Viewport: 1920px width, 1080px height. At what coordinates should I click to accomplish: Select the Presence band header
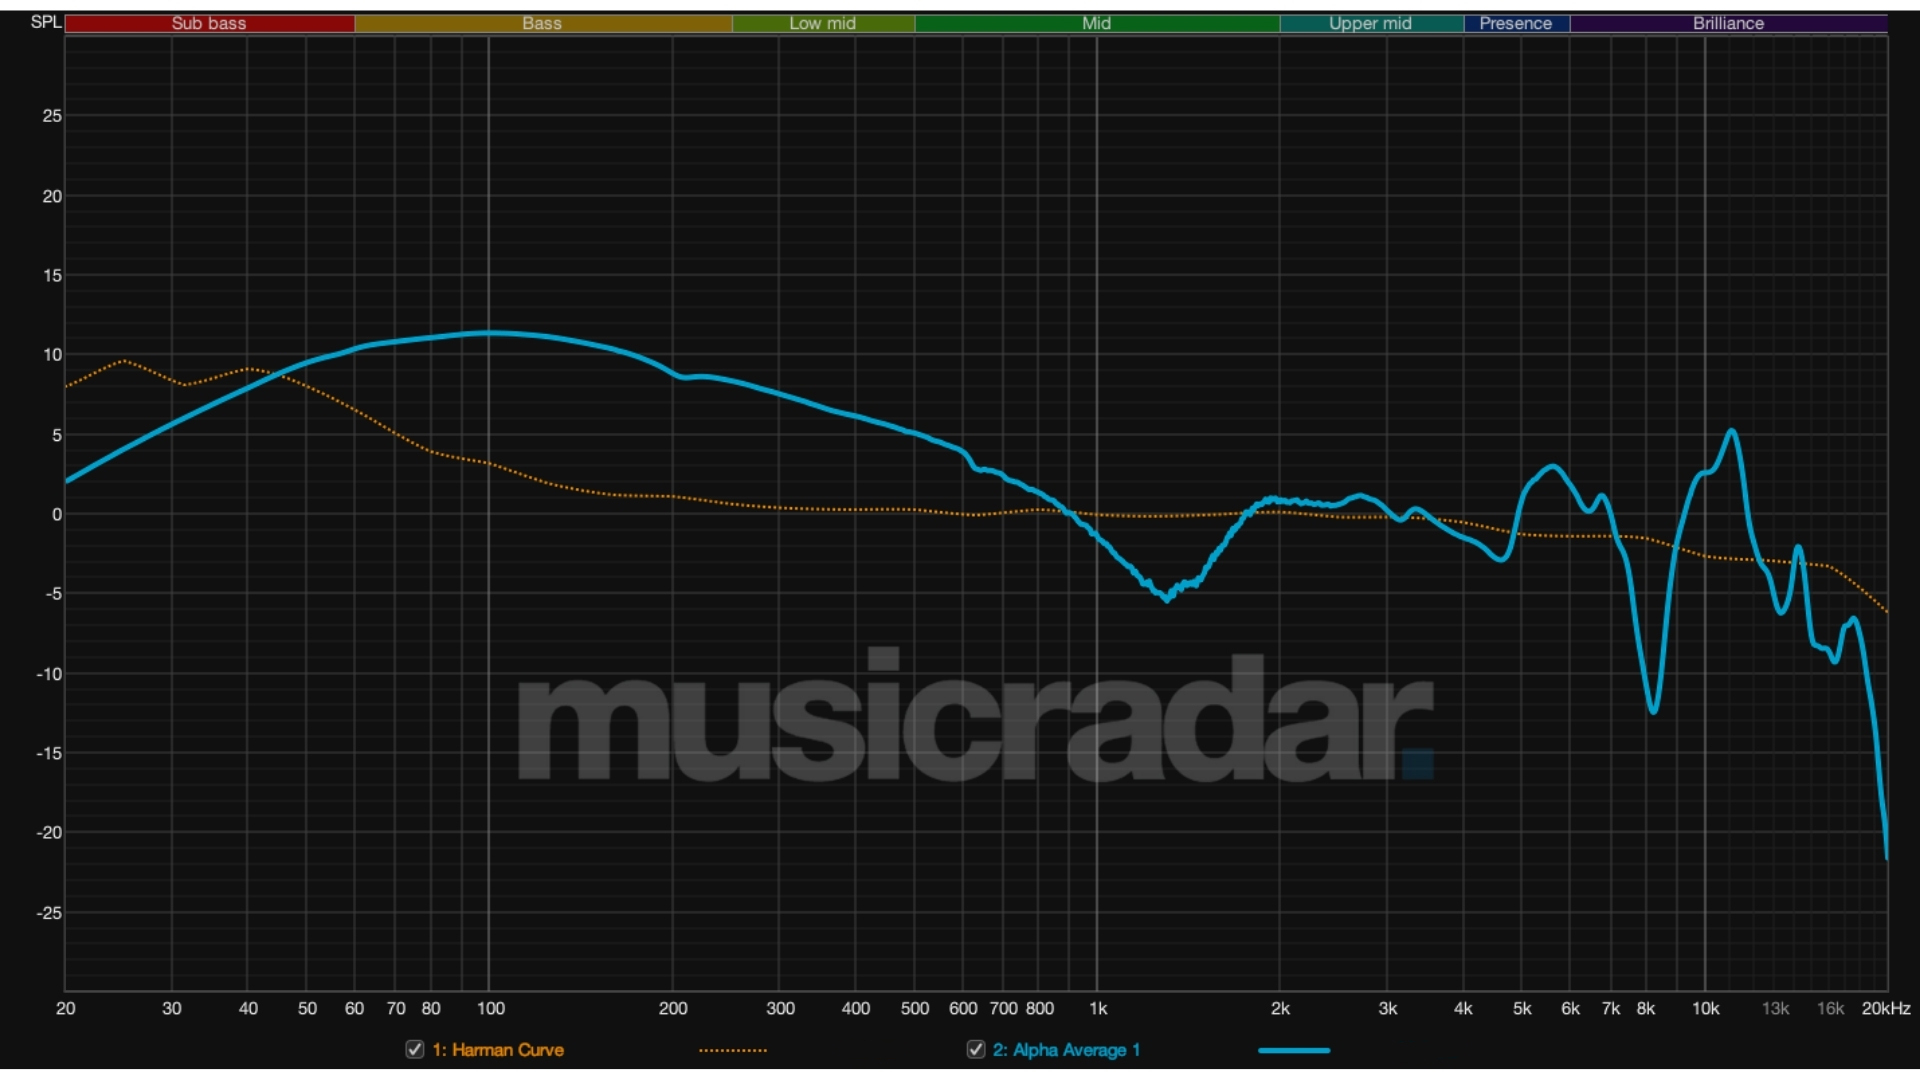tap(1516, 23)
